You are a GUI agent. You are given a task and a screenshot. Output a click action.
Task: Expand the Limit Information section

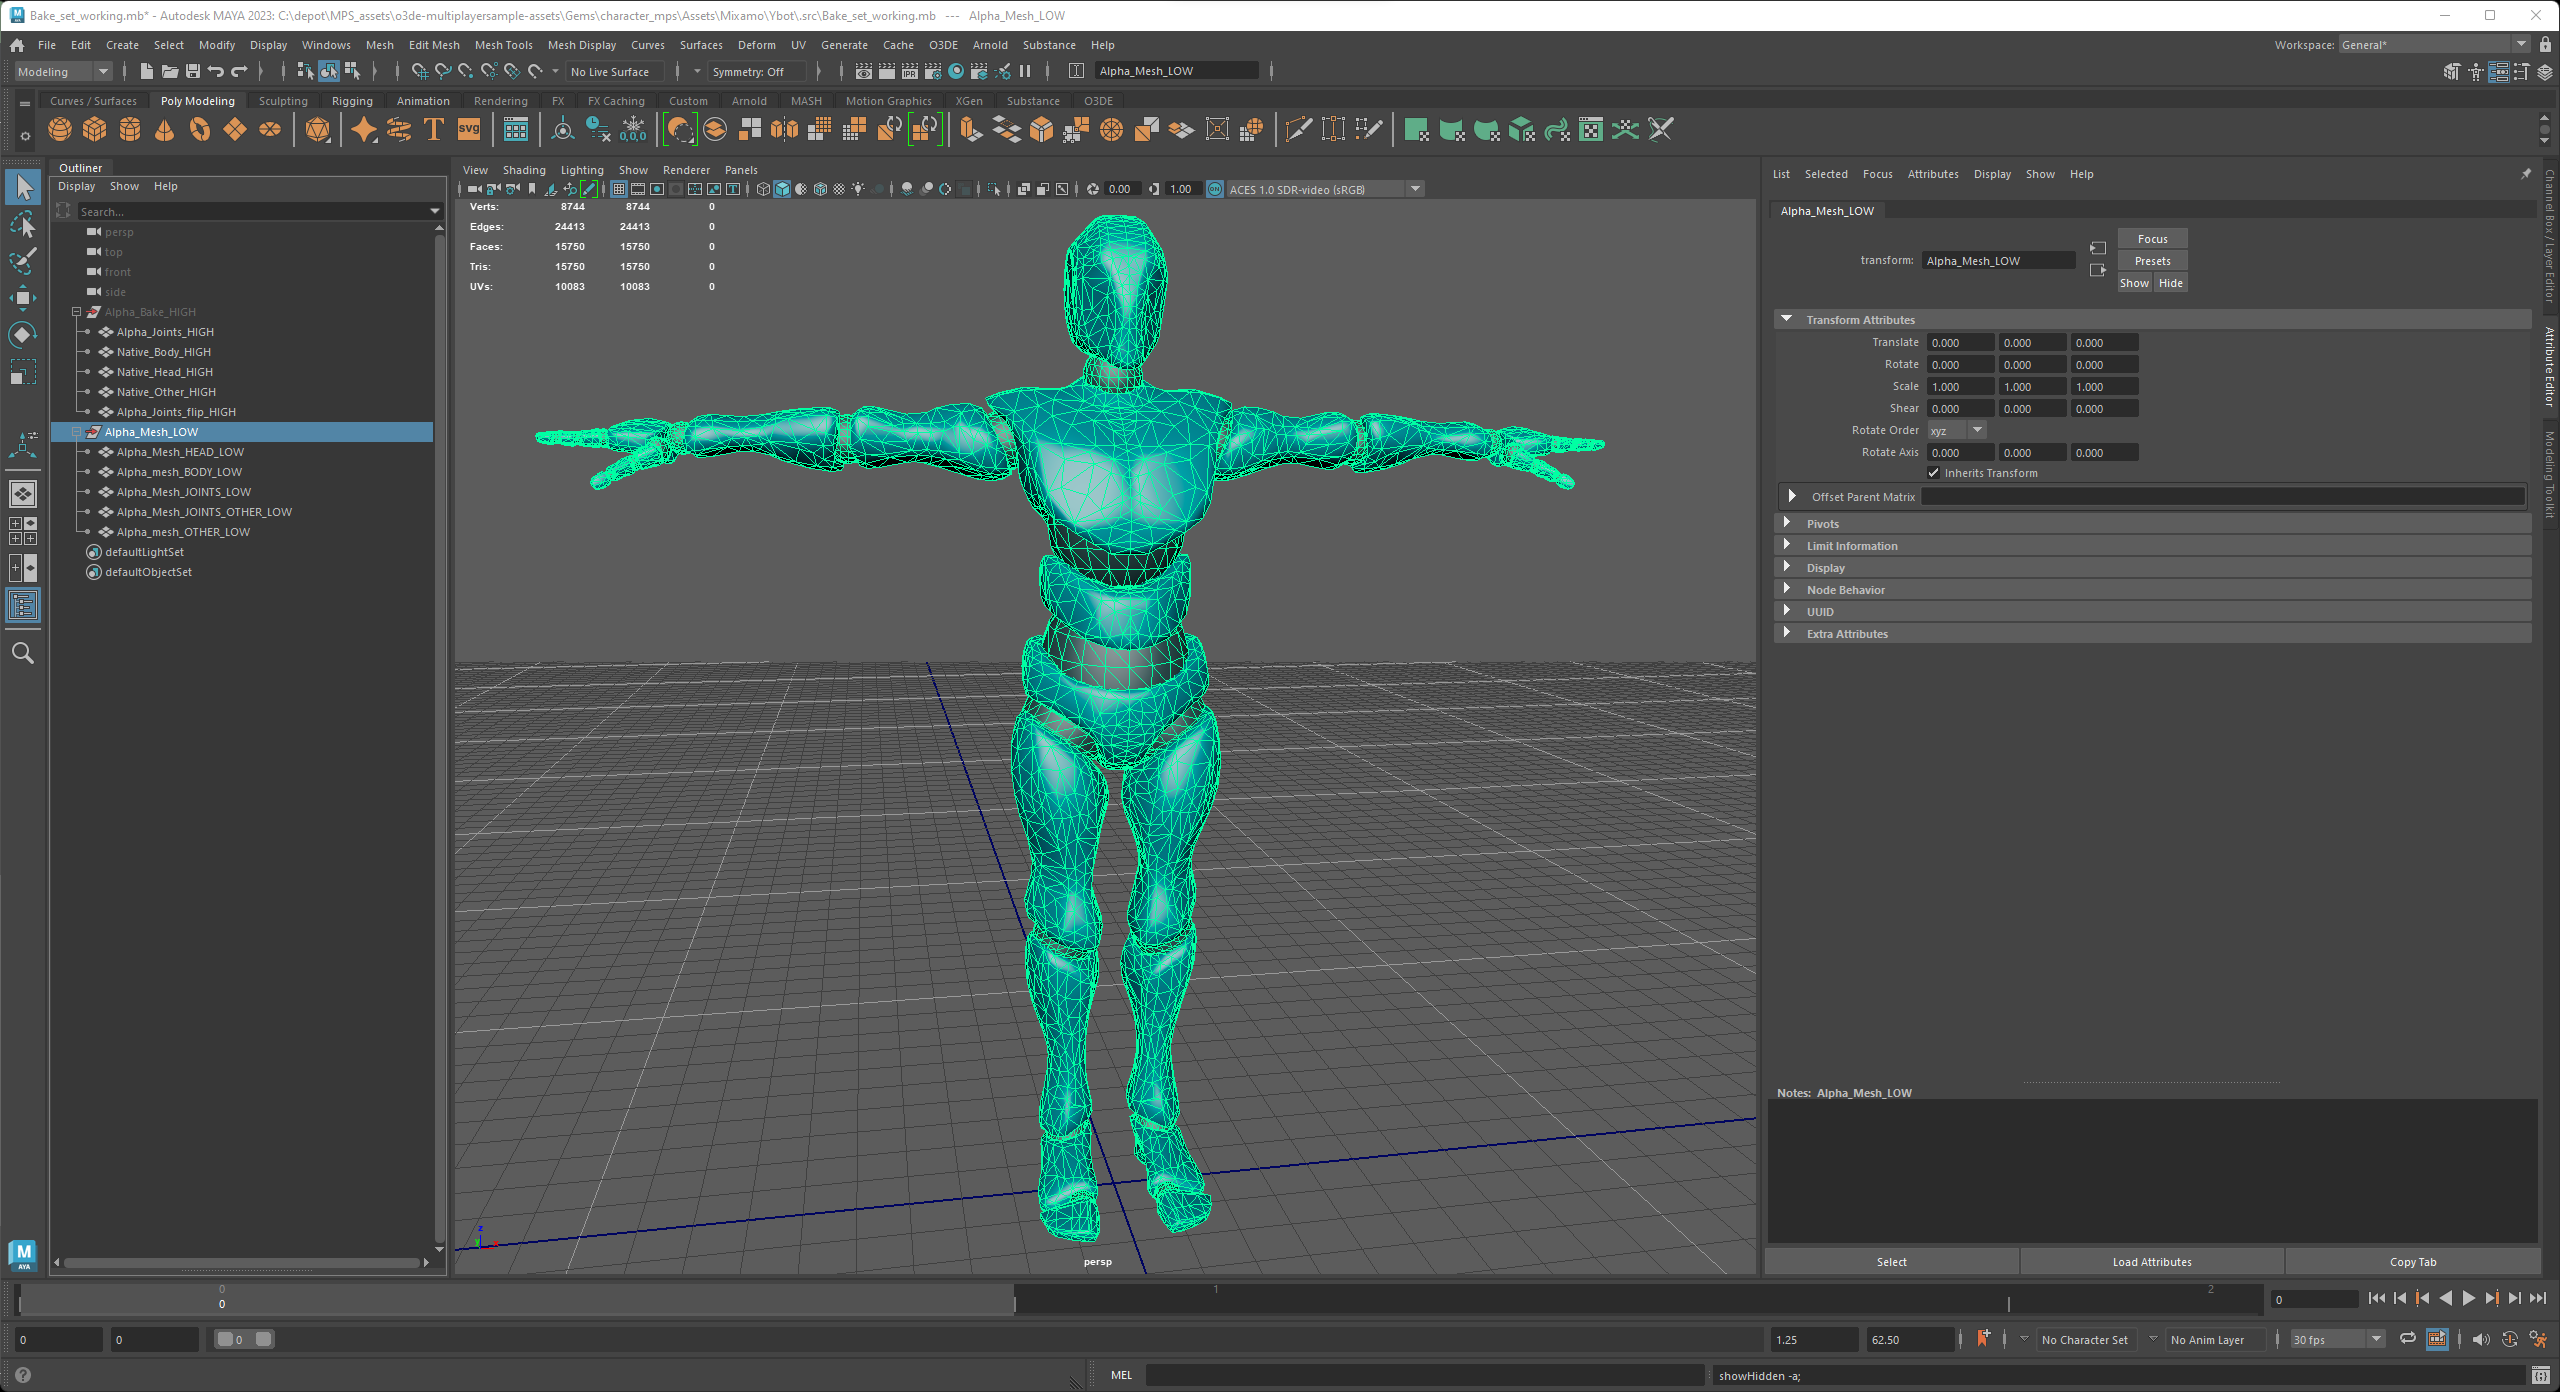tap(1787, 545)
